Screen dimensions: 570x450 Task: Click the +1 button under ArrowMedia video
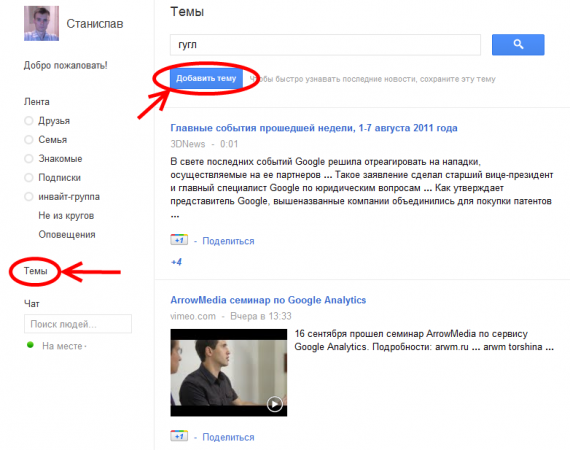[179, 436]
